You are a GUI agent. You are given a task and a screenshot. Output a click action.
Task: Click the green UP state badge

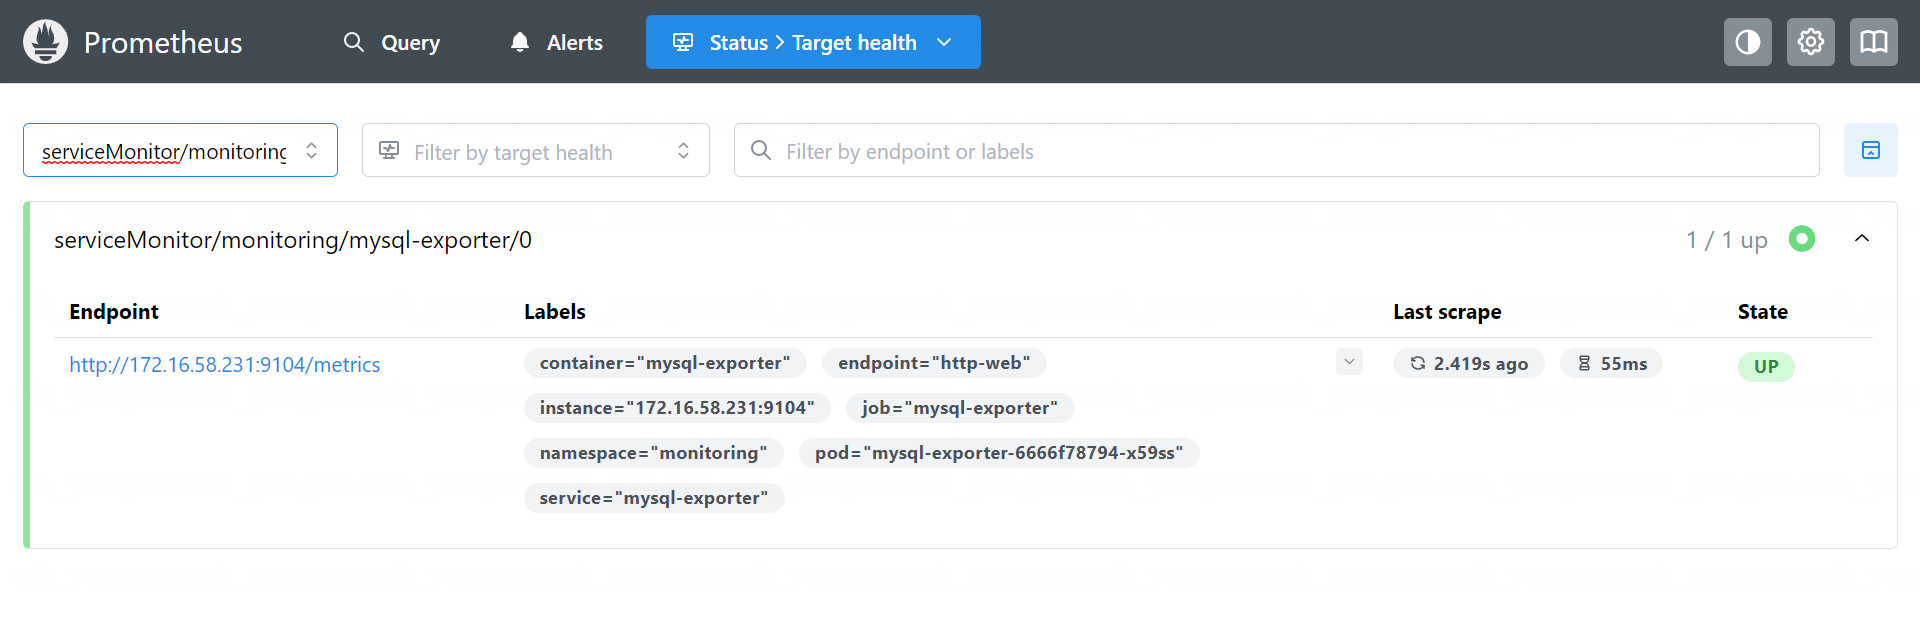[1765, 366]
